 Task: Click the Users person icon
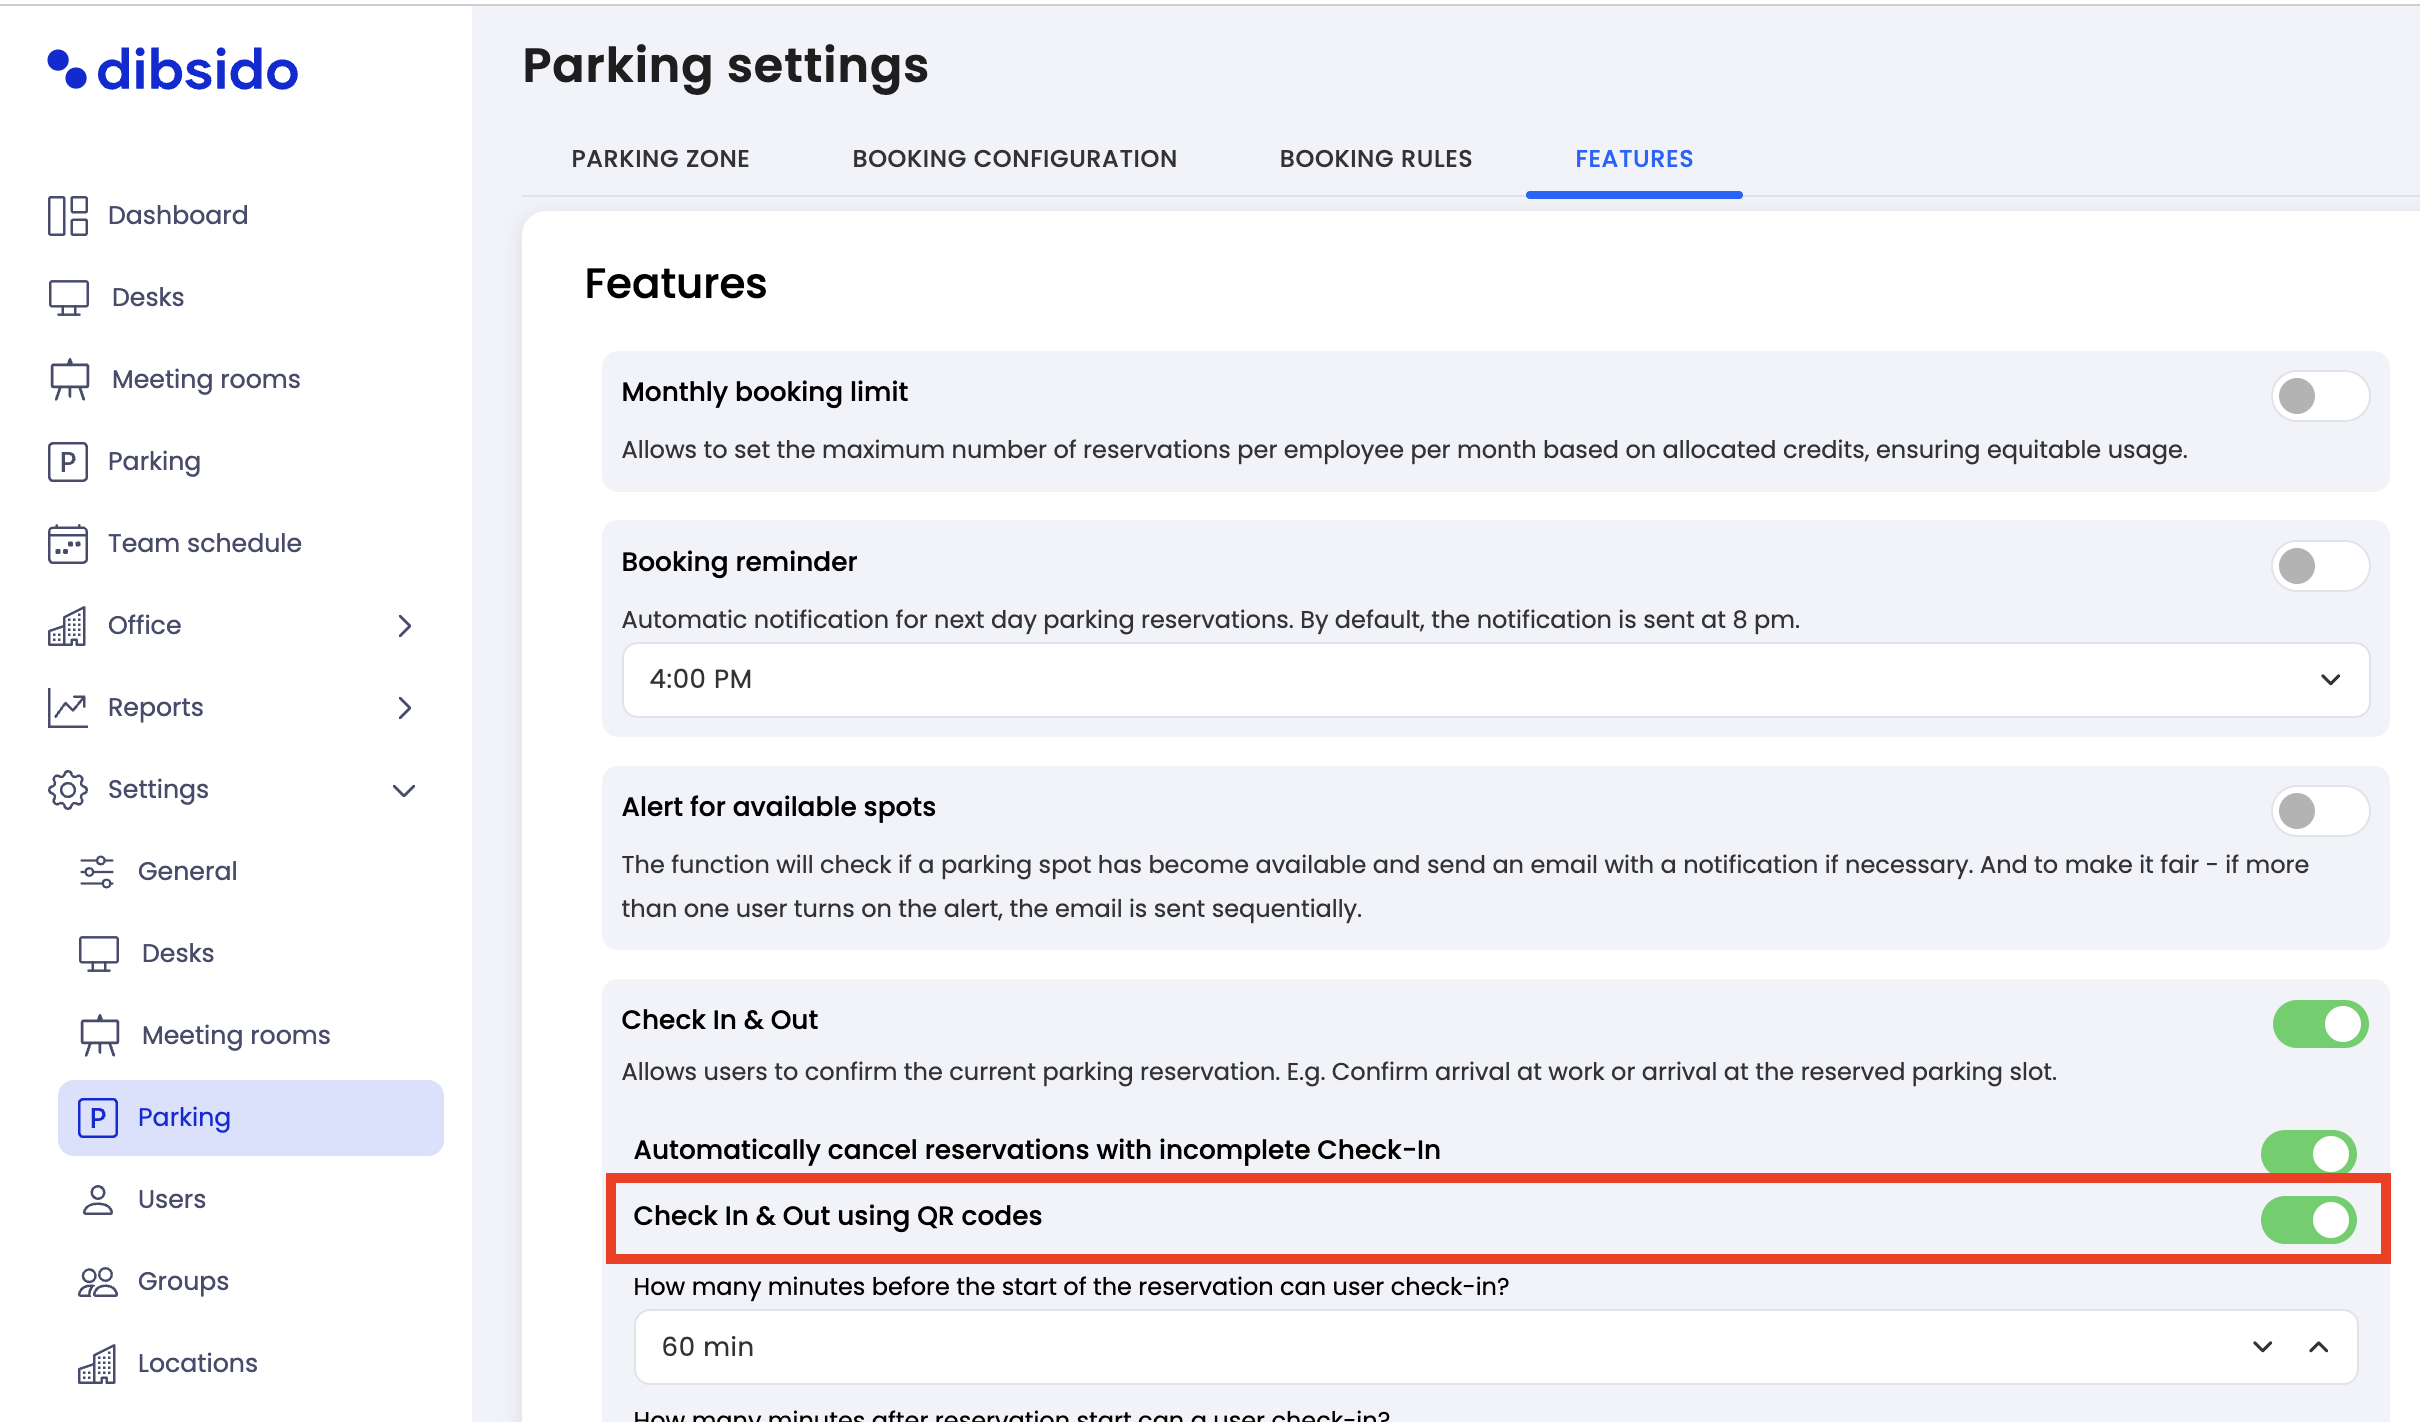coord(97,1199)
